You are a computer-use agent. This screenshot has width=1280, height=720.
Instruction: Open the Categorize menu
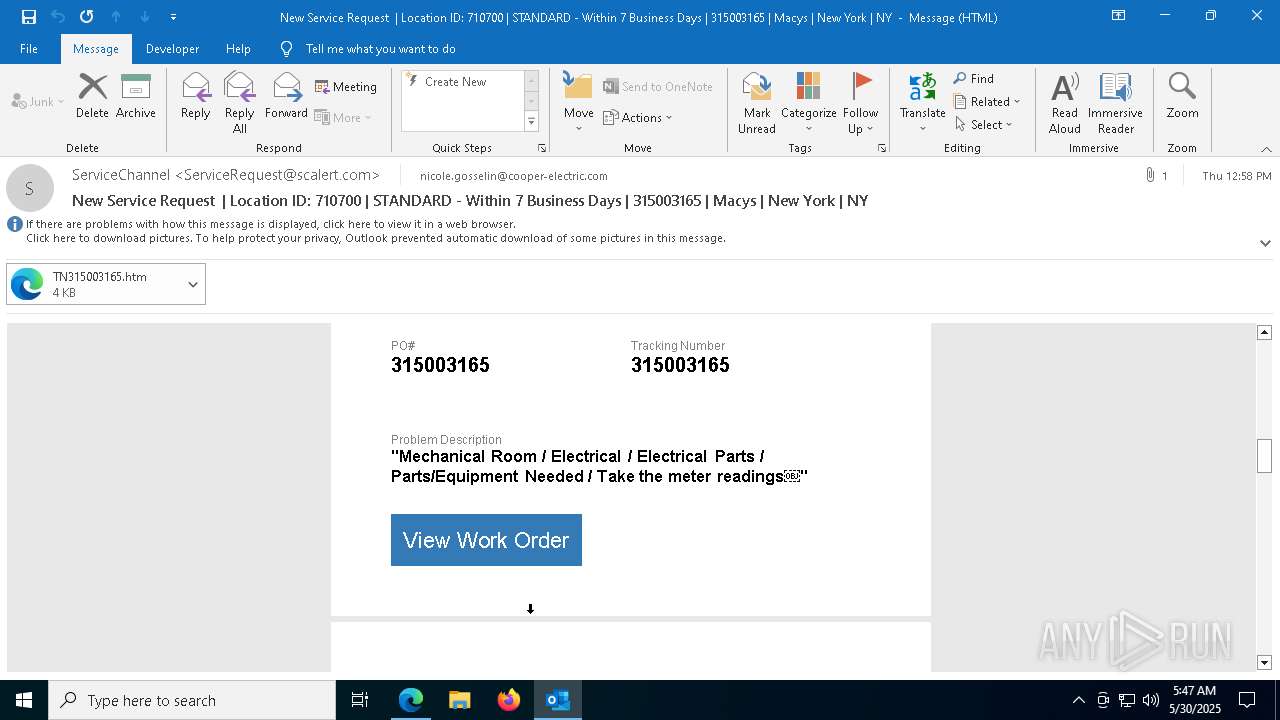click(809, 102)
